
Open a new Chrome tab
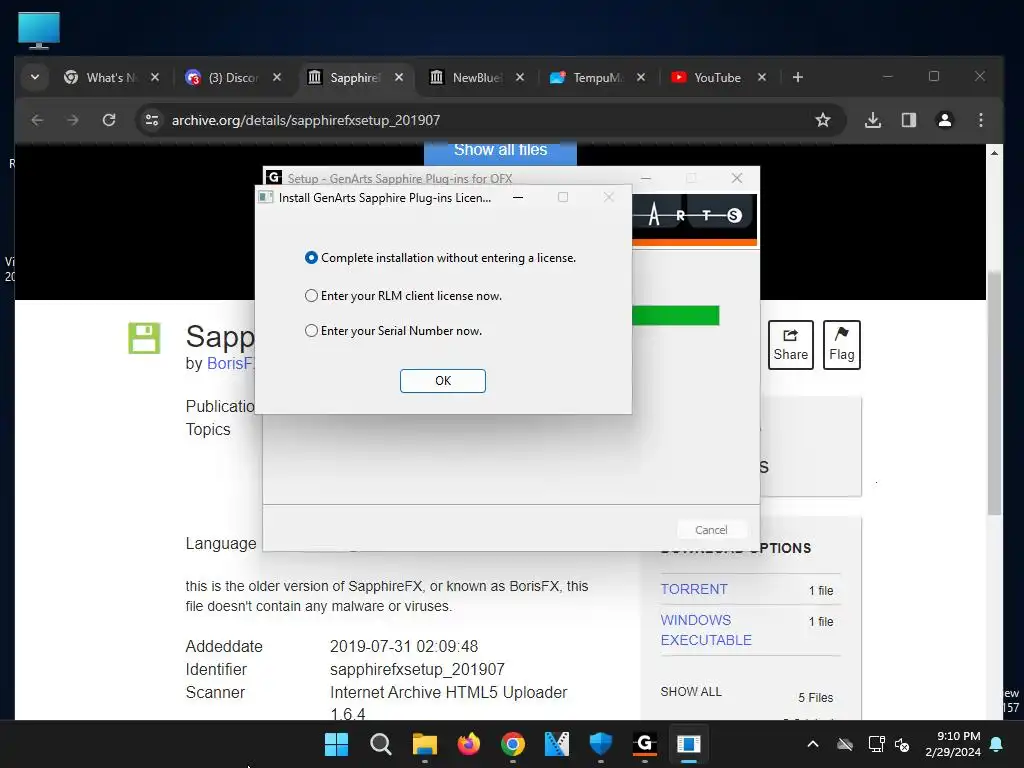pos(797,77)
